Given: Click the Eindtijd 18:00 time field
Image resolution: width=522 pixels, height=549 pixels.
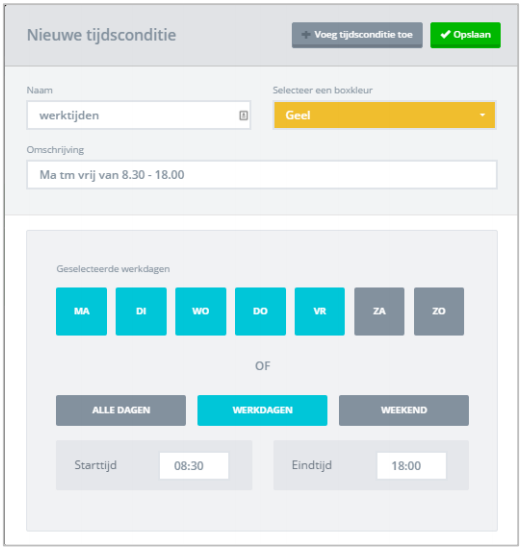Looking at the screenshot, I should (411, 466).
